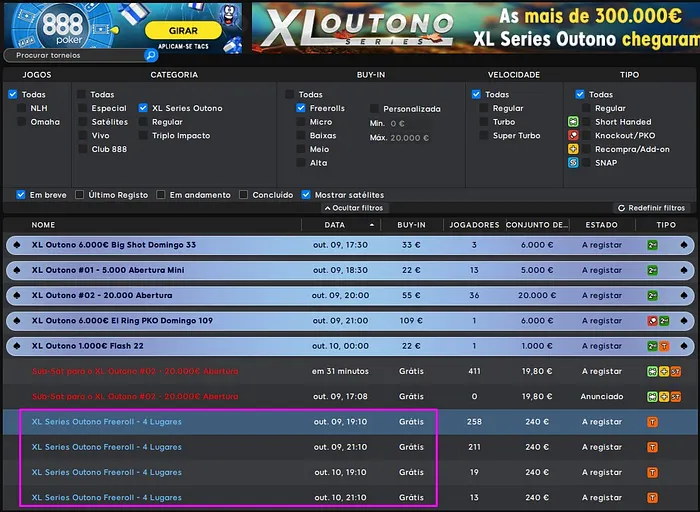Open XL Outono 6.000€ Big Shot Domingo 33
The image size is (700, 512).
[x=114, y=245]
